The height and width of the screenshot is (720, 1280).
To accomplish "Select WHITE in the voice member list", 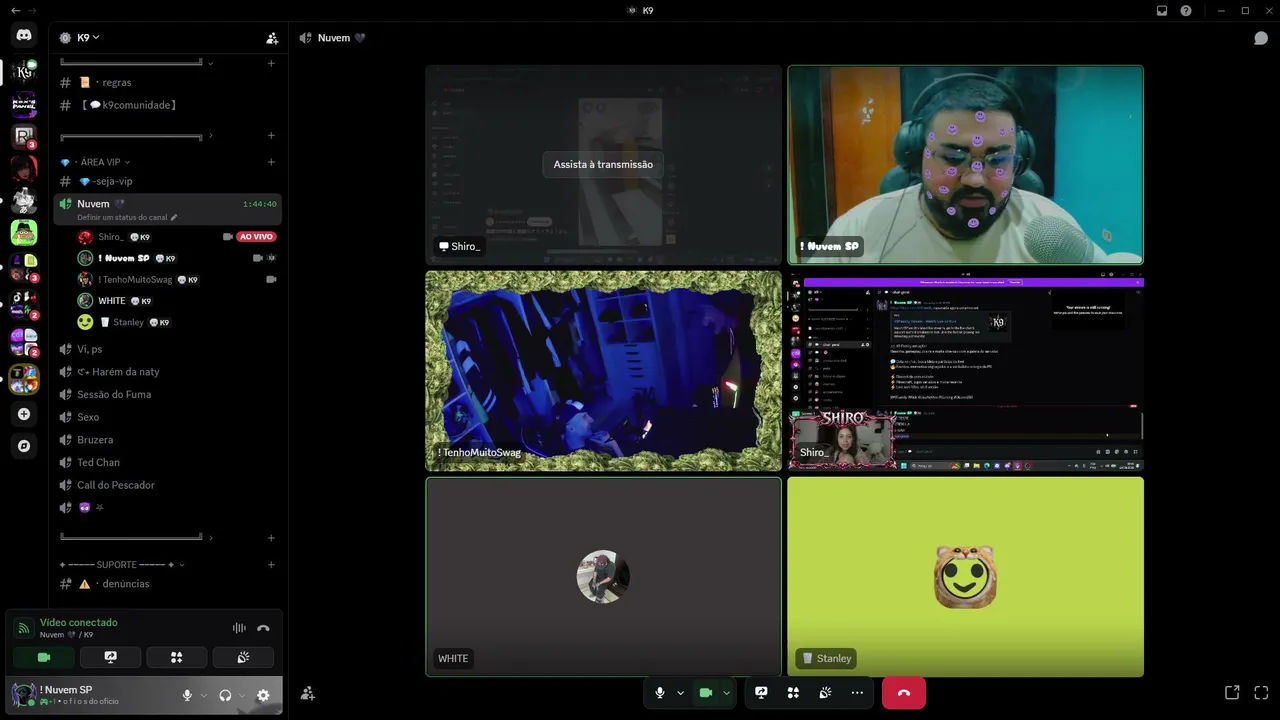I will [178, 301].
